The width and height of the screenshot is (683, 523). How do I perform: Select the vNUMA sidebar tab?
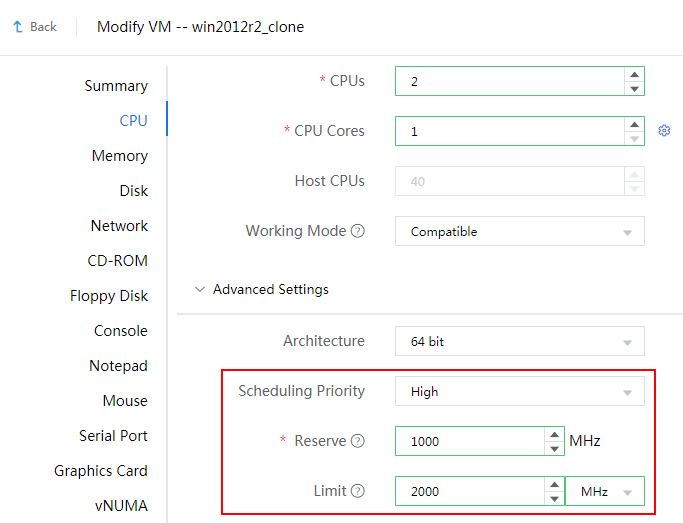[121, 506]
